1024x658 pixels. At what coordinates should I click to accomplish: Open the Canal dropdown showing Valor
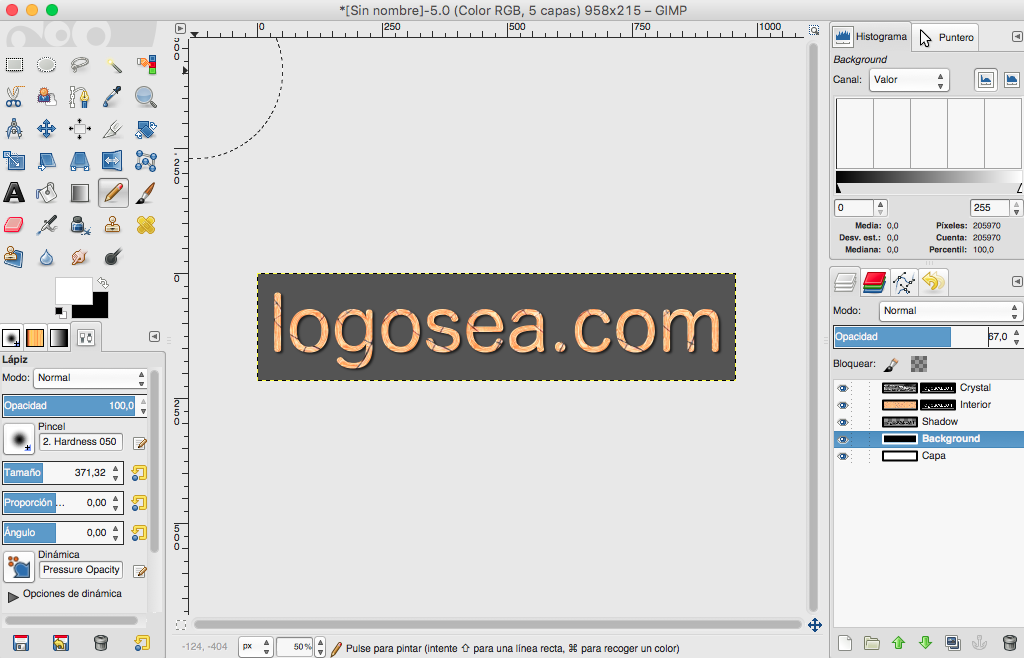[x=908, y=80]
